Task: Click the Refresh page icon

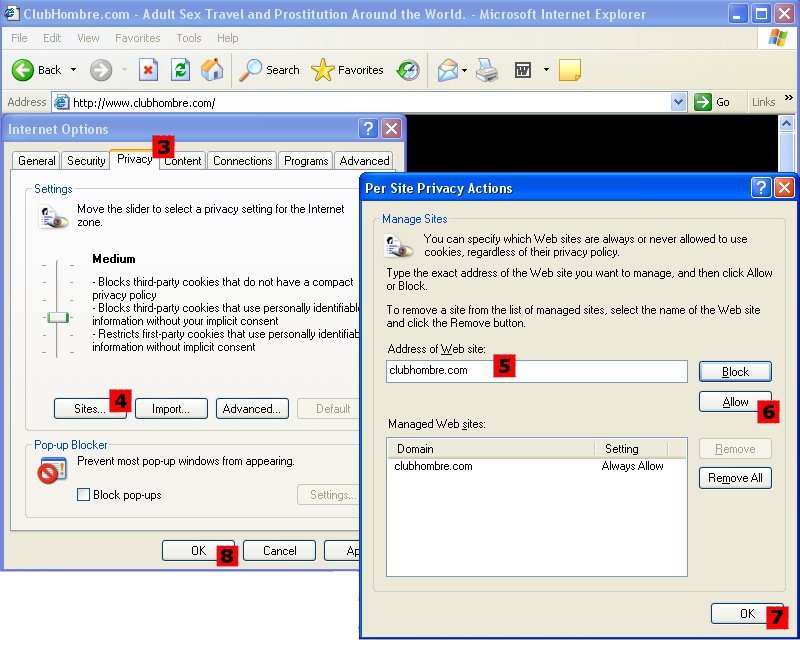Action: 180,70
